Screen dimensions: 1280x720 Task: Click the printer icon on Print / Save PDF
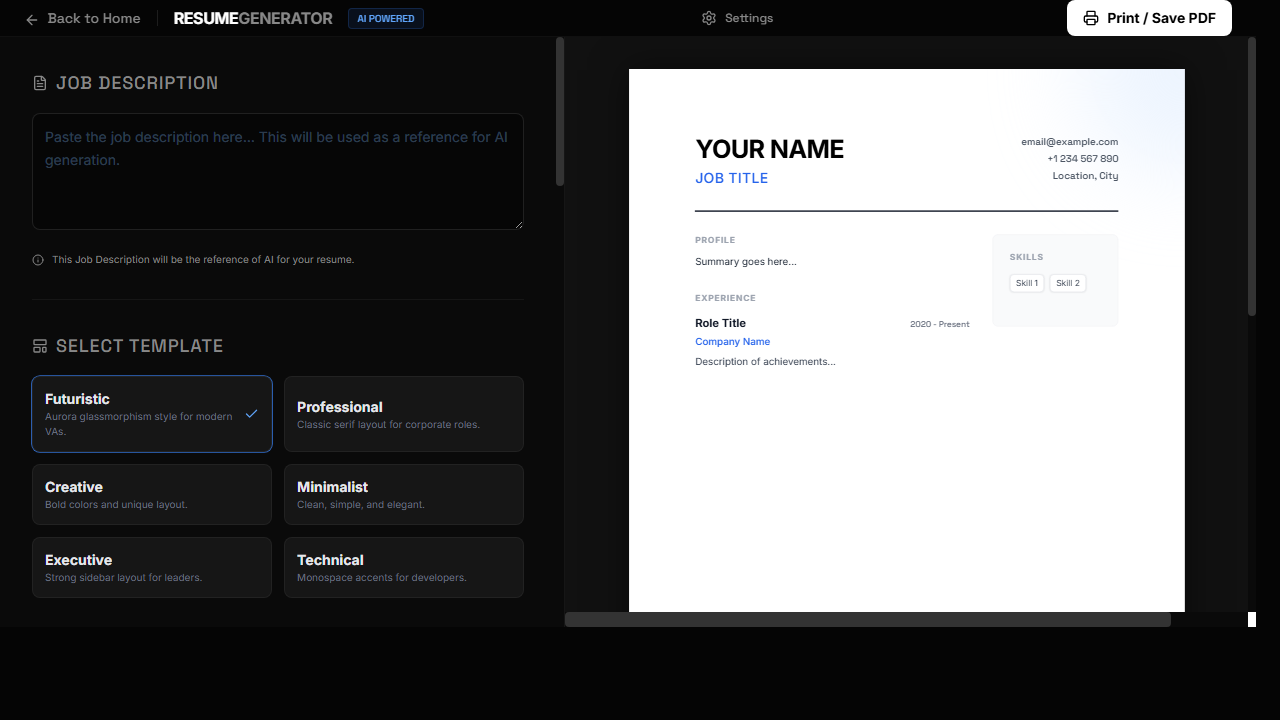(1090, 18)
